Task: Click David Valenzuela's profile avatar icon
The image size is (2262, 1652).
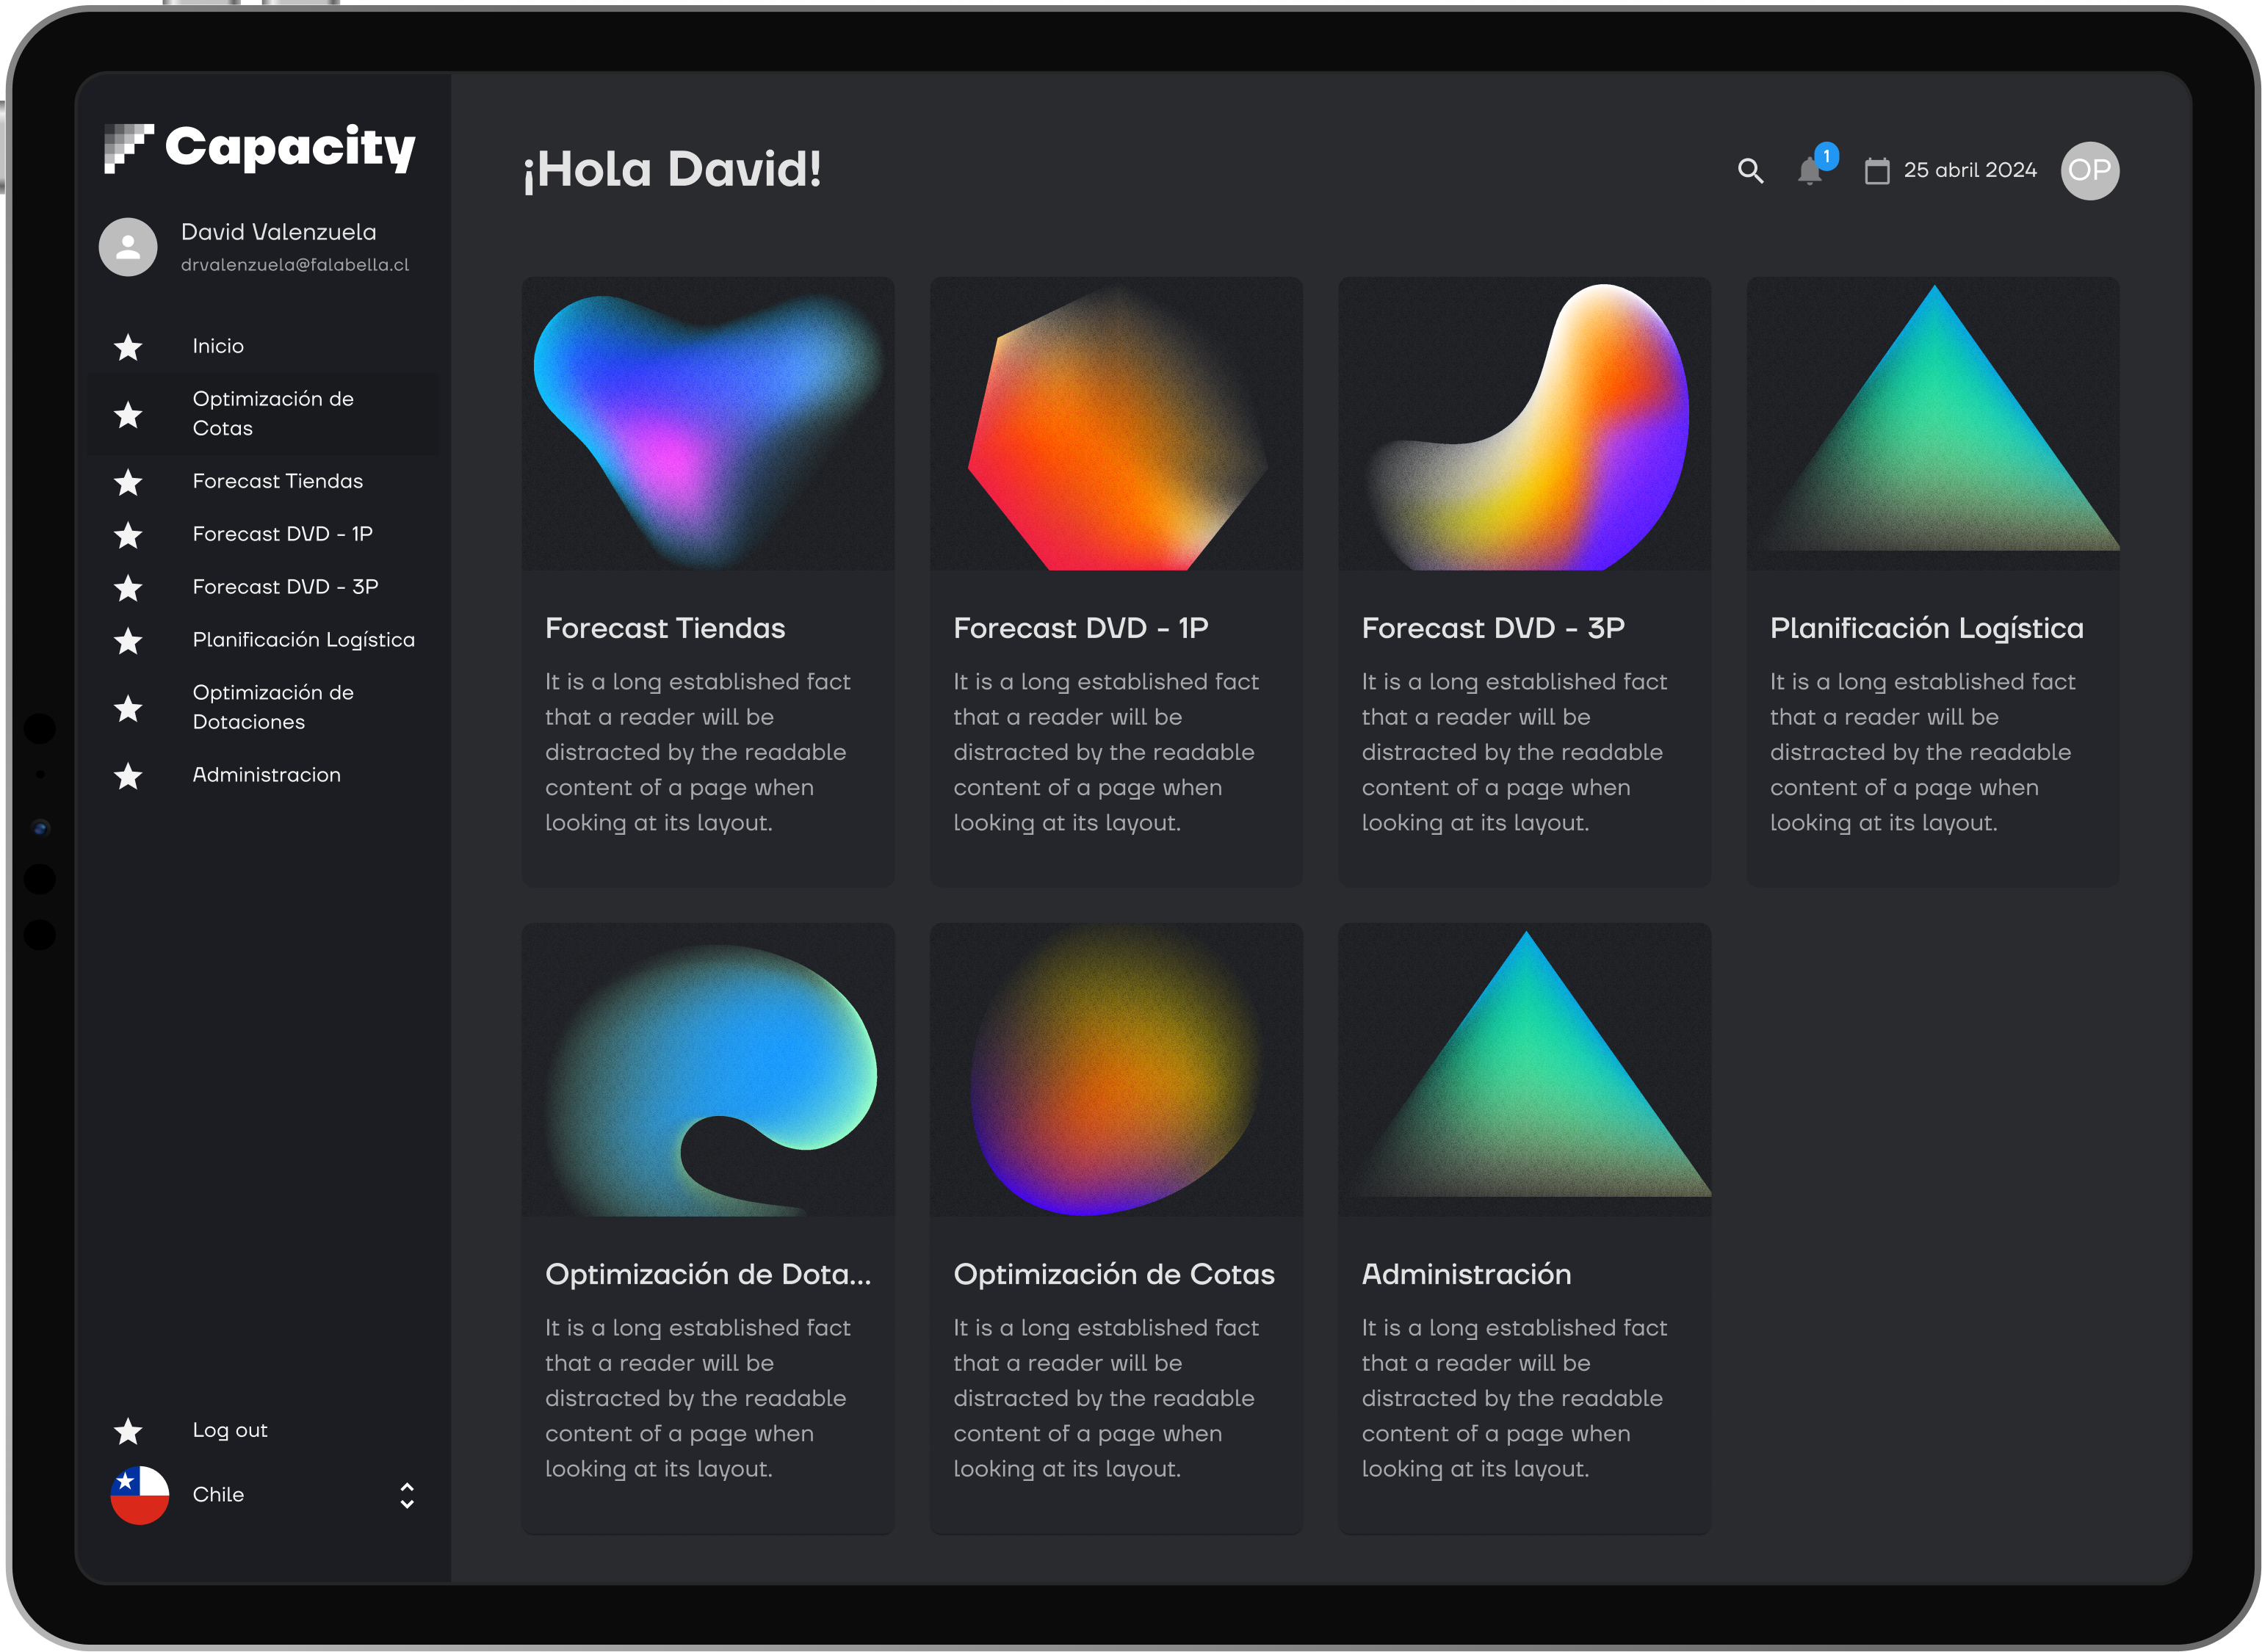Action: 128,247
